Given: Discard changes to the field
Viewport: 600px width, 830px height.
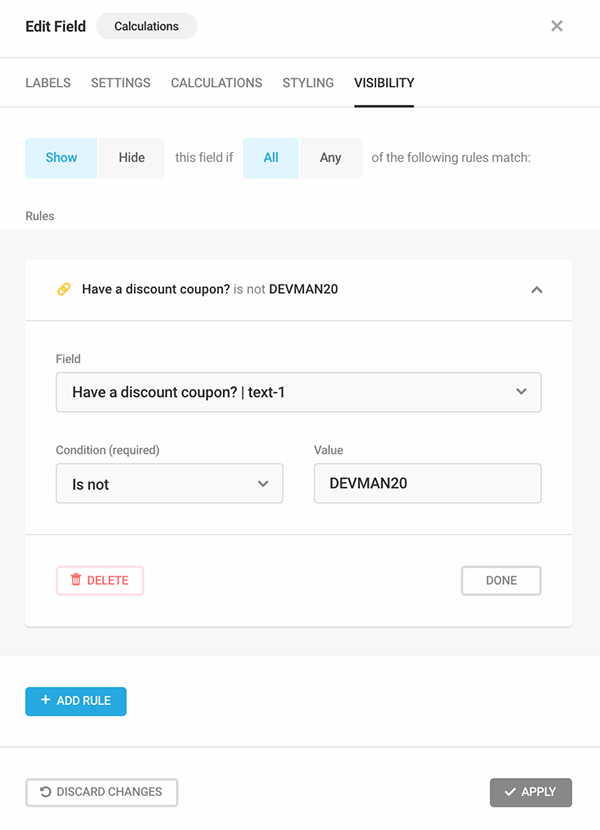Looking at the screenshot, I should pyautogui.click(x=101, y=792).
